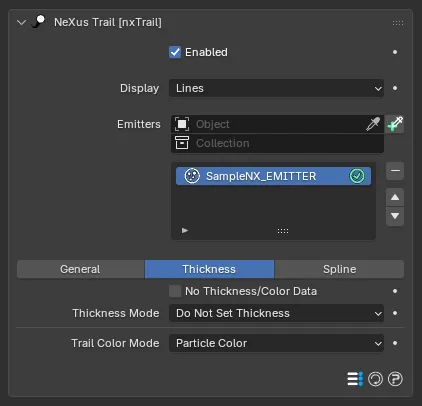Switch to the Spline tab

pos(339,269)
